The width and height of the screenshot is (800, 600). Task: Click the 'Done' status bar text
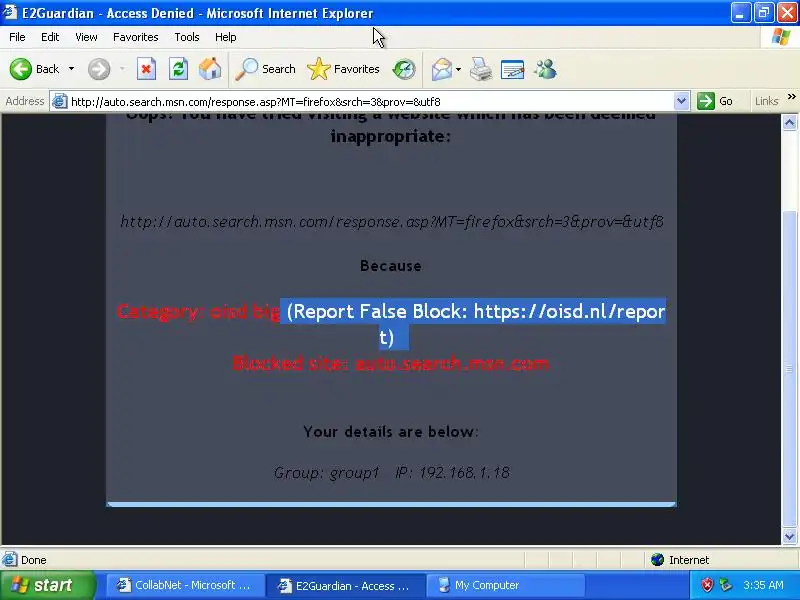click(34, 560)
